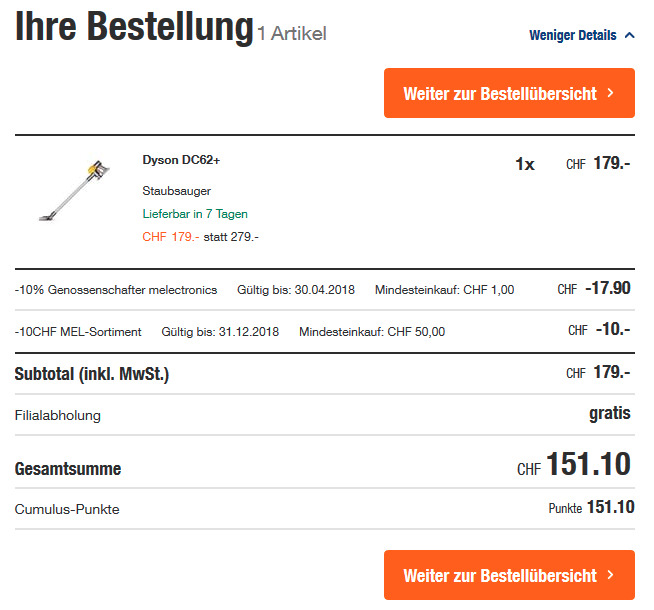Click the Cumulus-Punkte label

coord(67,509)
